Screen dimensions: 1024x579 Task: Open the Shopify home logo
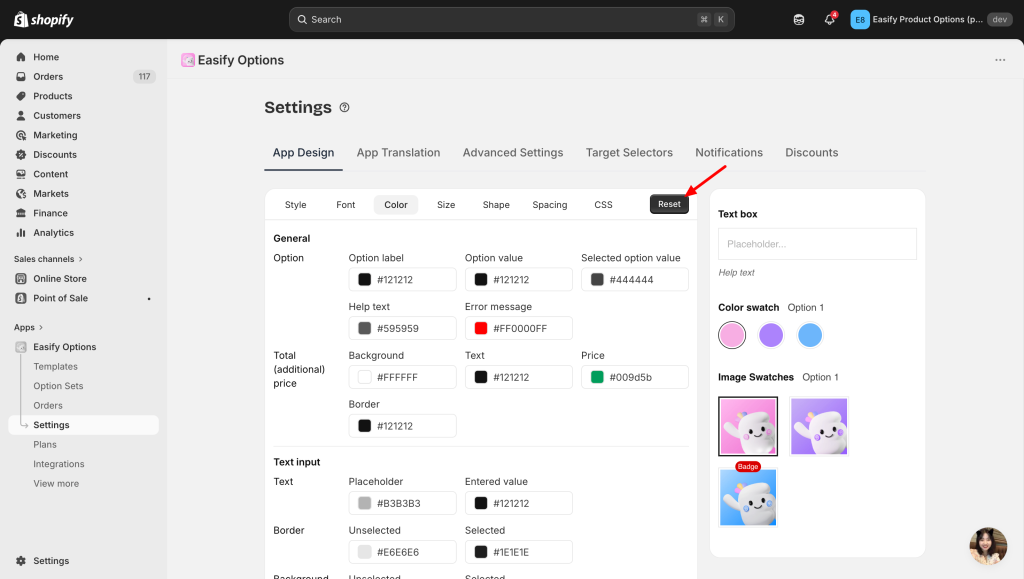coord(44,20)
